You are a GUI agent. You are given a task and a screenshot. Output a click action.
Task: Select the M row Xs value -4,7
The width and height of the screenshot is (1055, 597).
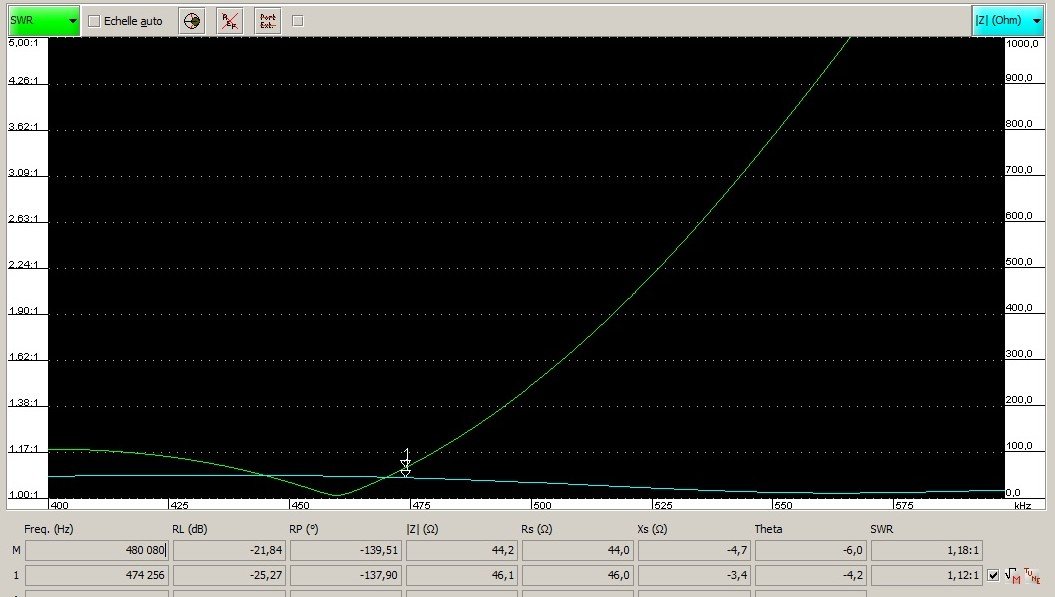click(694, 551)
